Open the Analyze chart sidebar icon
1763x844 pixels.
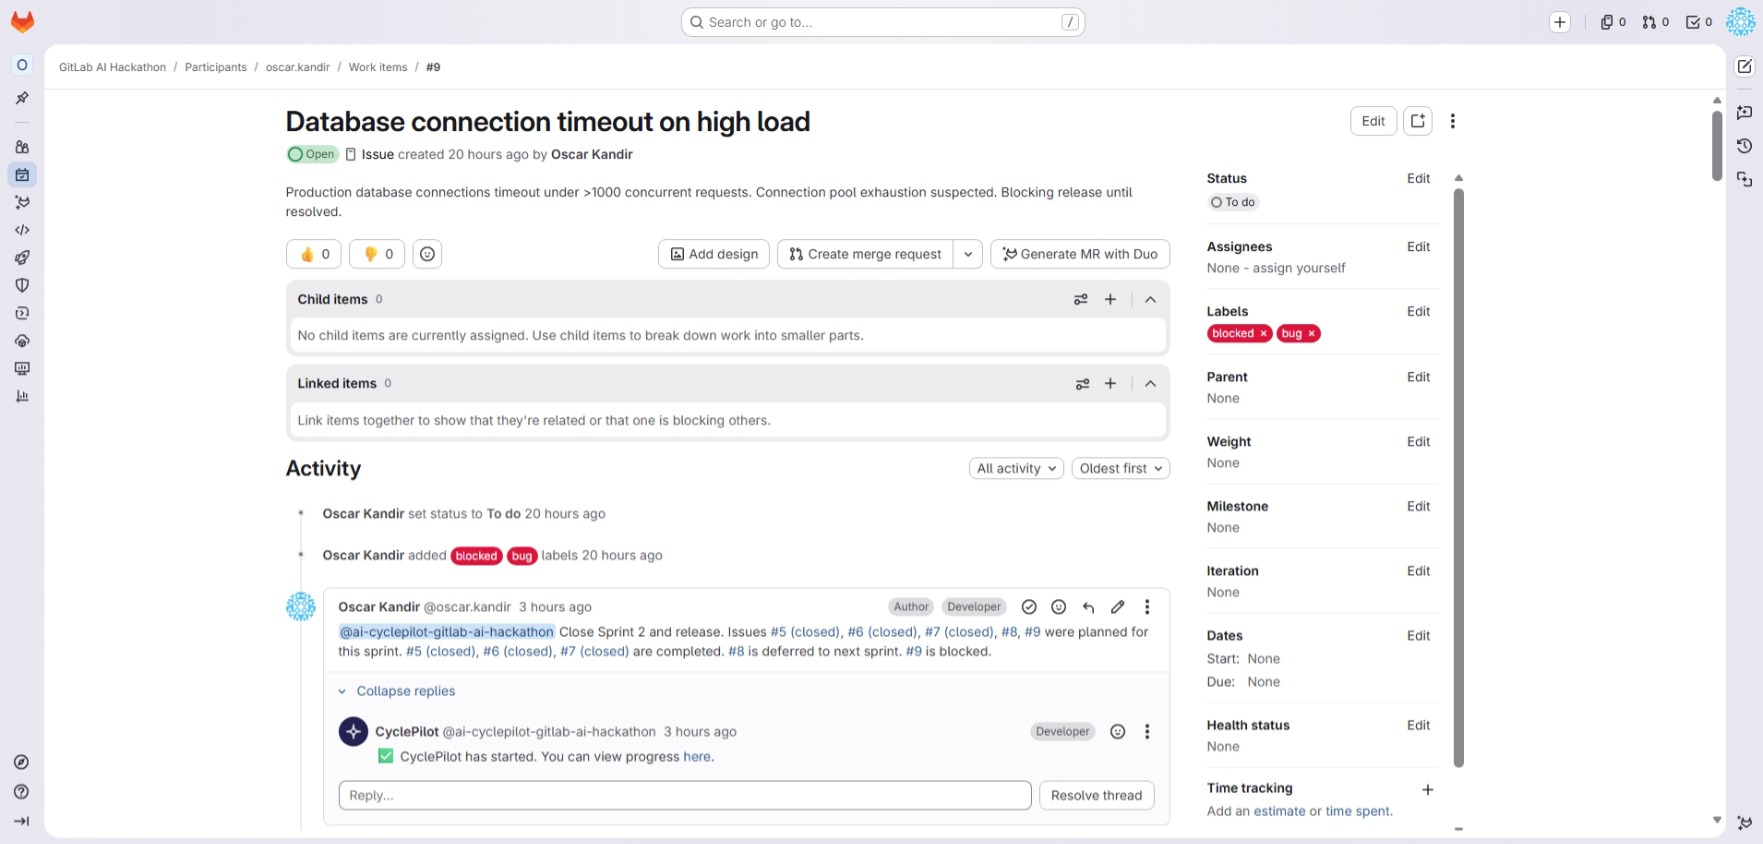pyautogui.click(x=22, y=396)
